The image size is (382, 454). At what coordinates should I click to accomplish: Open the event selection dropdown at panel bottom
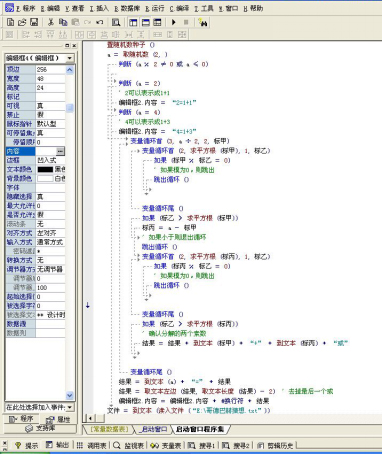tap(70, 407)
